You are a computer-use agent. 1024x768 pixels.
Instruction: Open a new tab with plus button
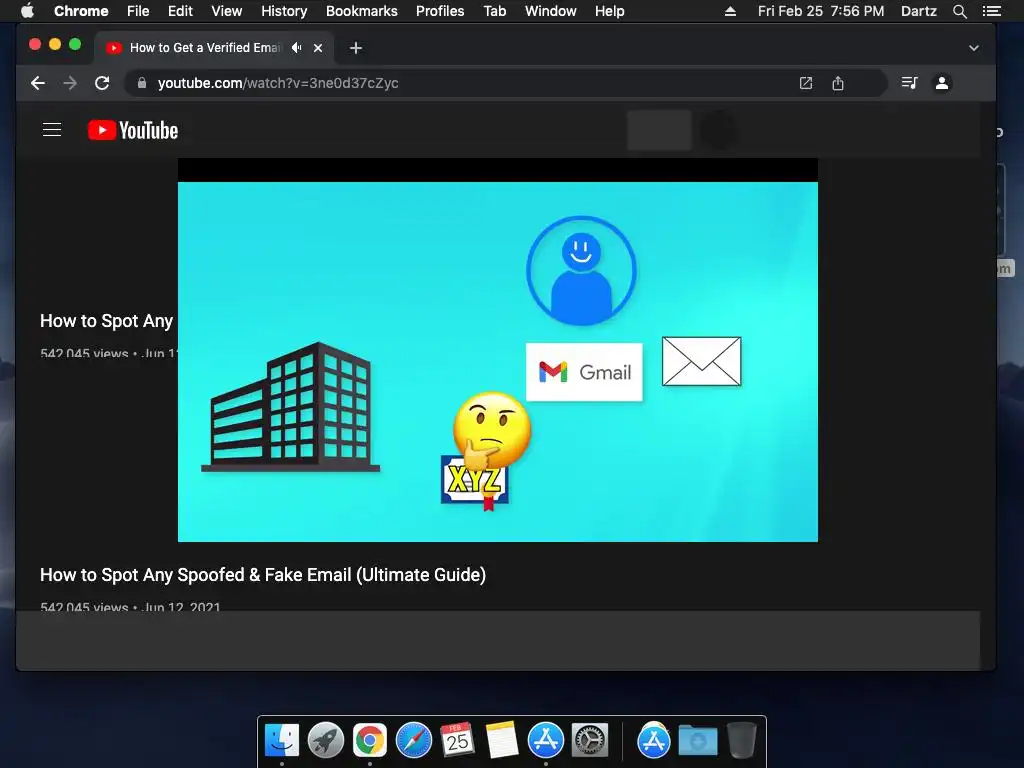click(x=355, y=48)
